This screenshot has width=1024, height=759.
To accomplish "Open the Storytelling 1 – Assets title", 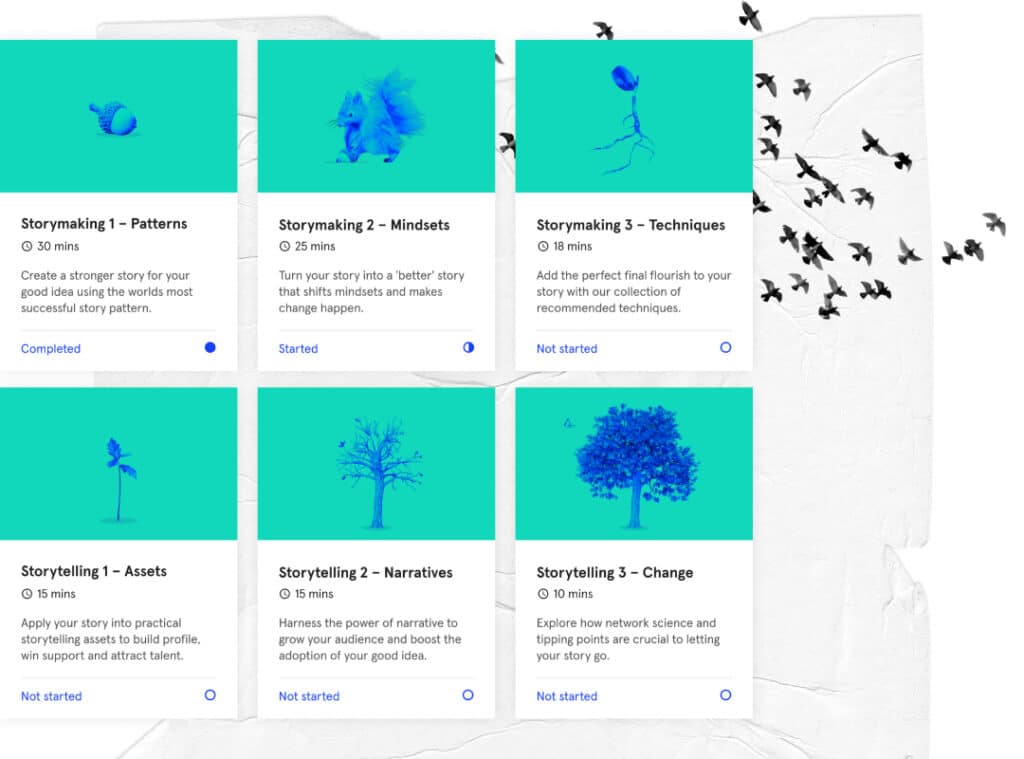I will click(94, 572).
